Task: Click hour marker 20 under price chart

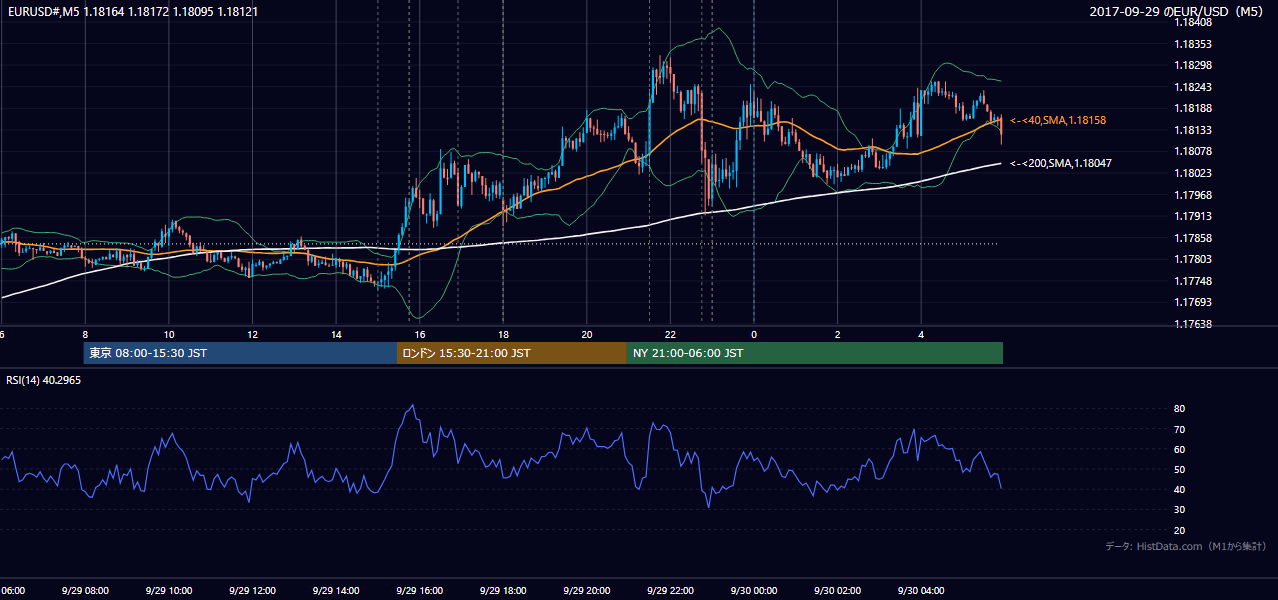Action: 587,335
